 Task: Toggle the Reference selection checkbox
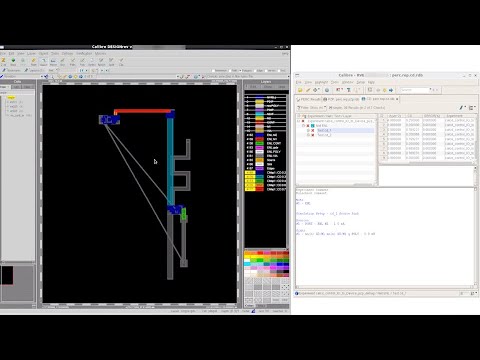(x=213, y=71)
